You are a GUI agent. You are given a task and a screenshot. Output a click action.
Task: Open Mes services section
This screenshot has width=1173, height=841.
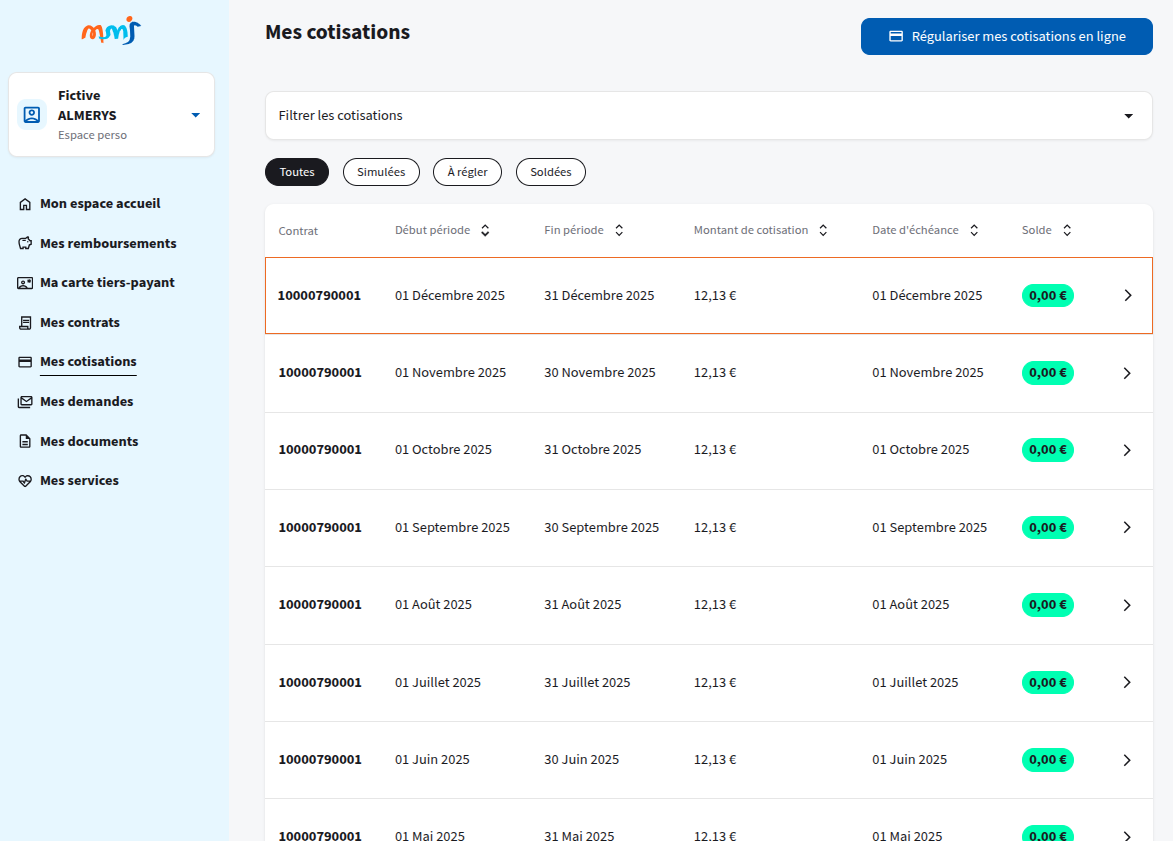pyautogui.click(x=79, y=480)
